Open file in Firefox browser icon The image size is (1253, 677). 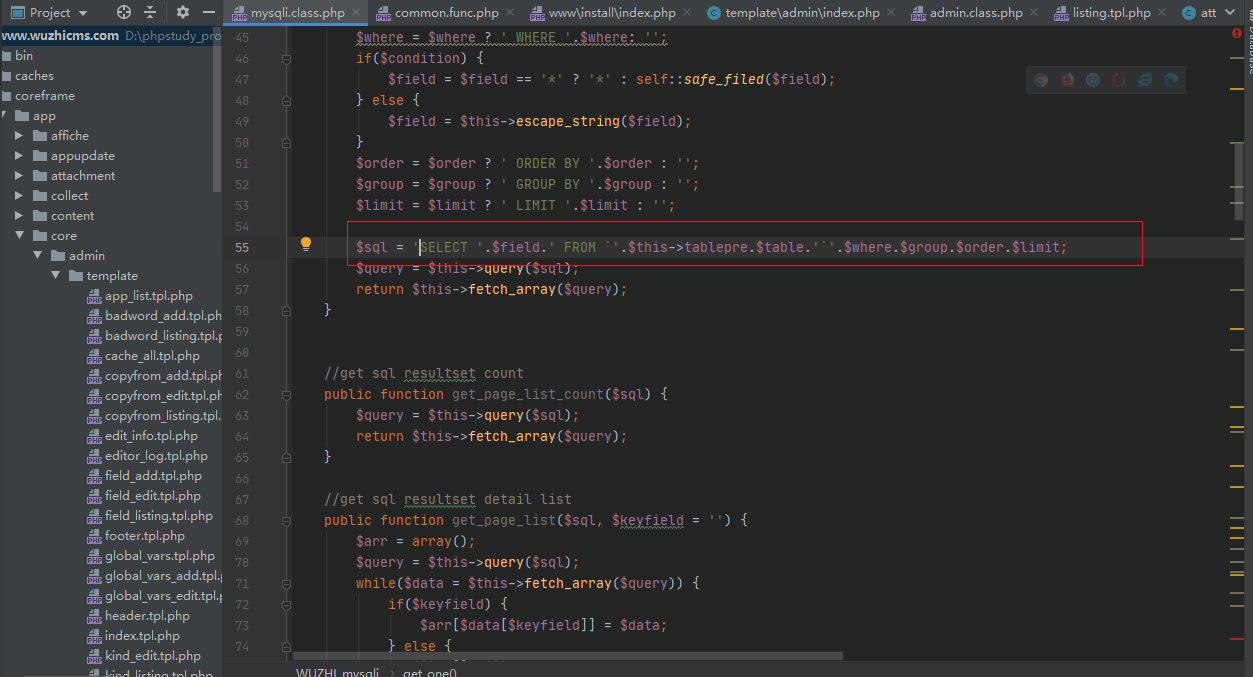[1067, 80]
